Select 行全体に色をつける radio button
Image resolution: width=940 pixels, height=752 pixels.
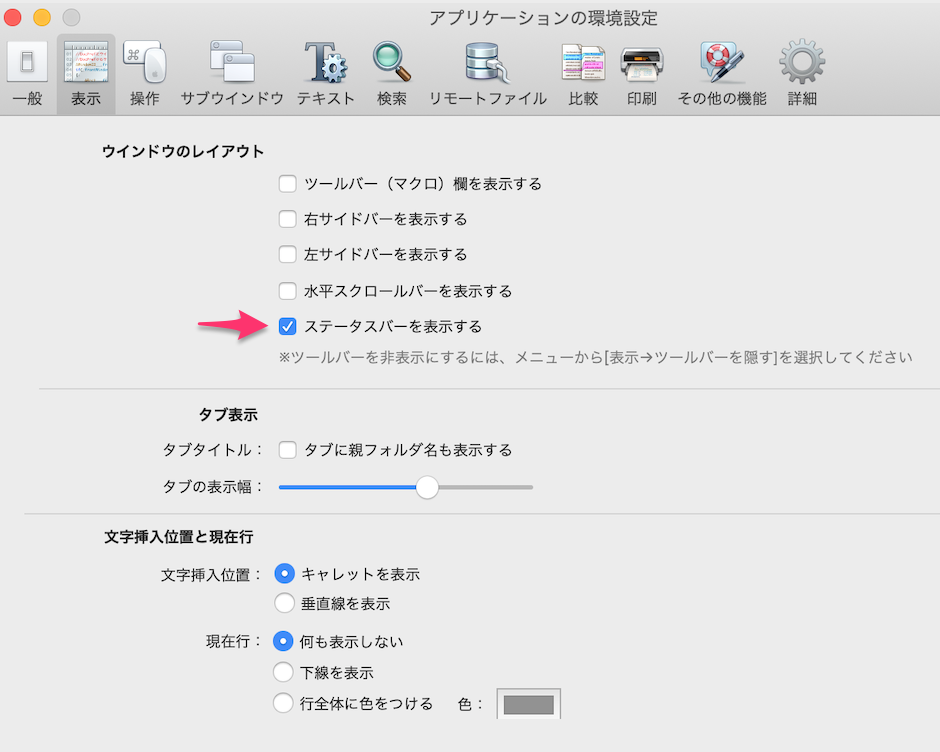point(283,703)
